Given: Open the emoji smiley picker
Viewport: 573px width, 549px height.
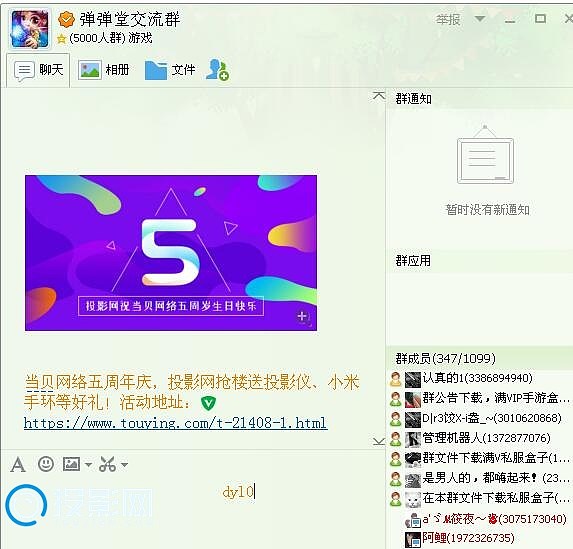Looking at the screenshot, I should (46, 464).
